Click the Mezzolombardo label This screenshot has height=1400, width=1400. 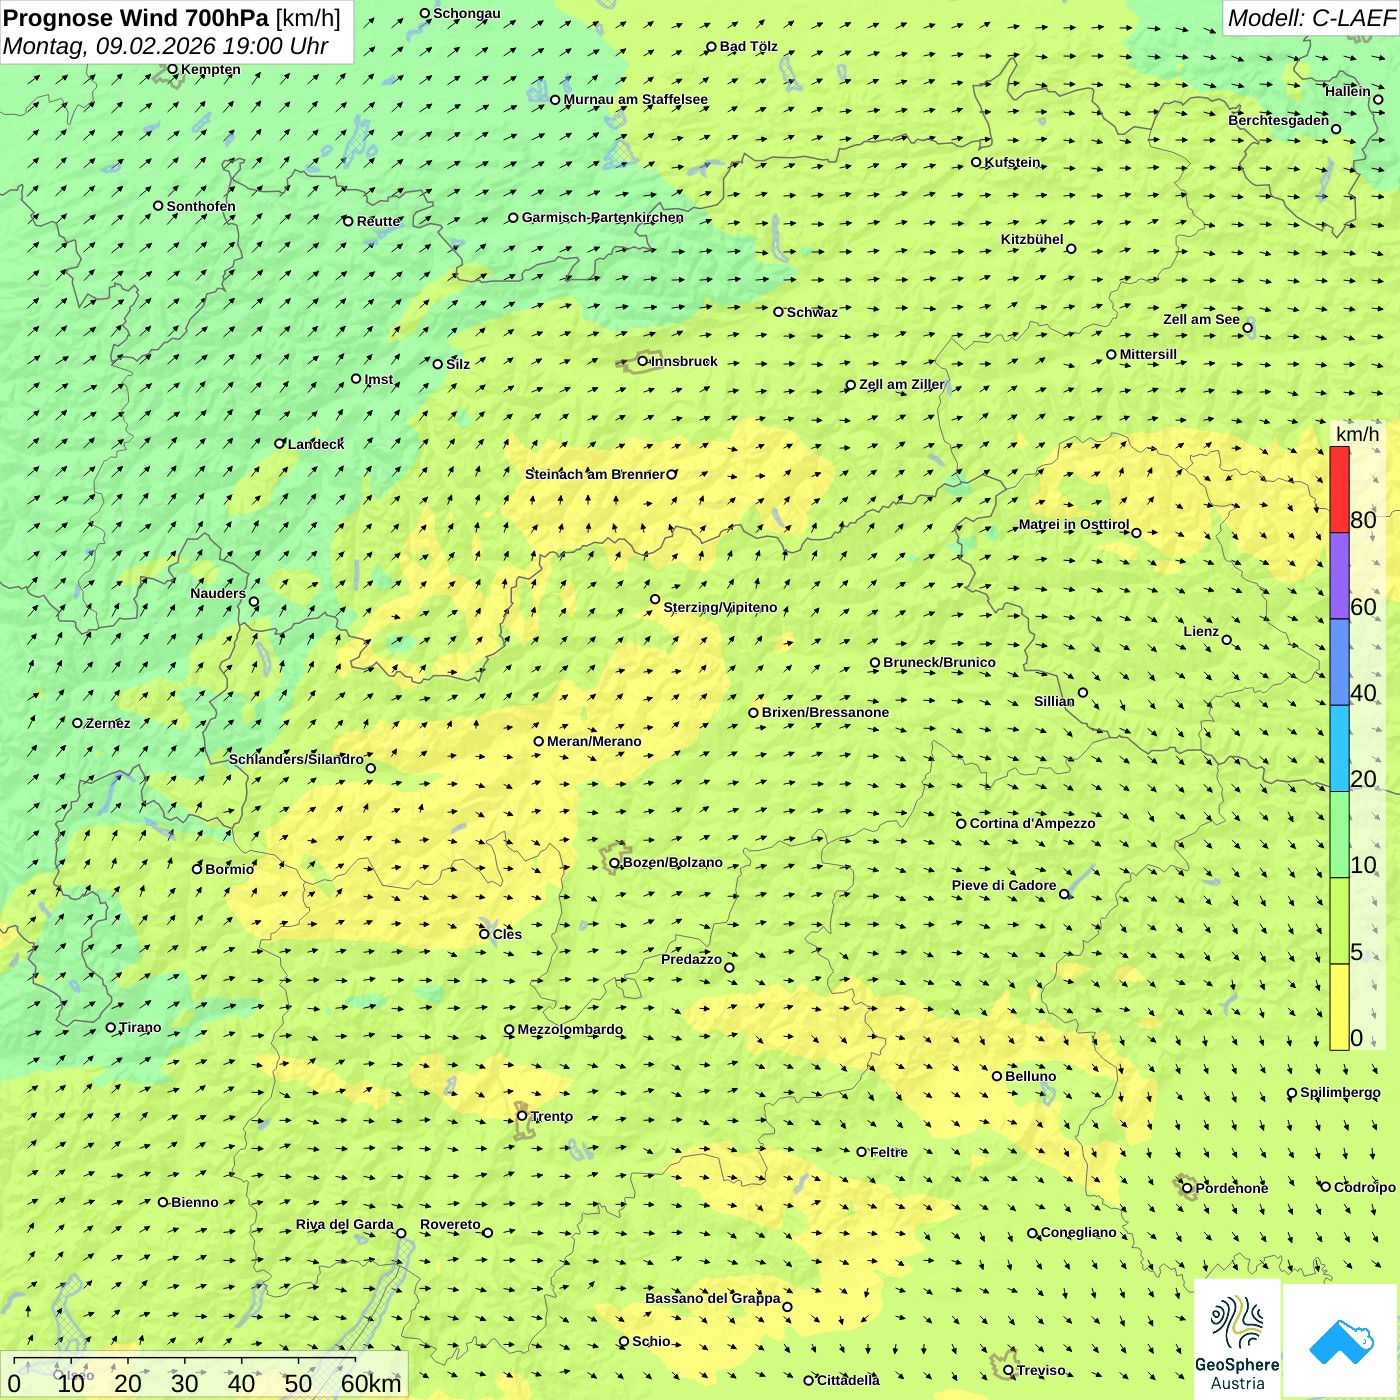(x=570, y=1029)
